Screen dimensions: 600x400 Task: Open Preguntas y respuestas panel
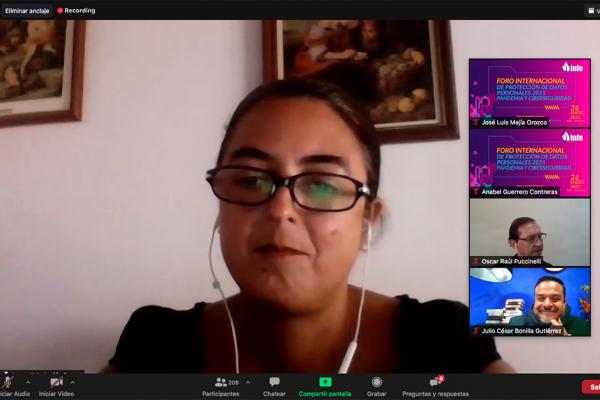tap(435, 387)
